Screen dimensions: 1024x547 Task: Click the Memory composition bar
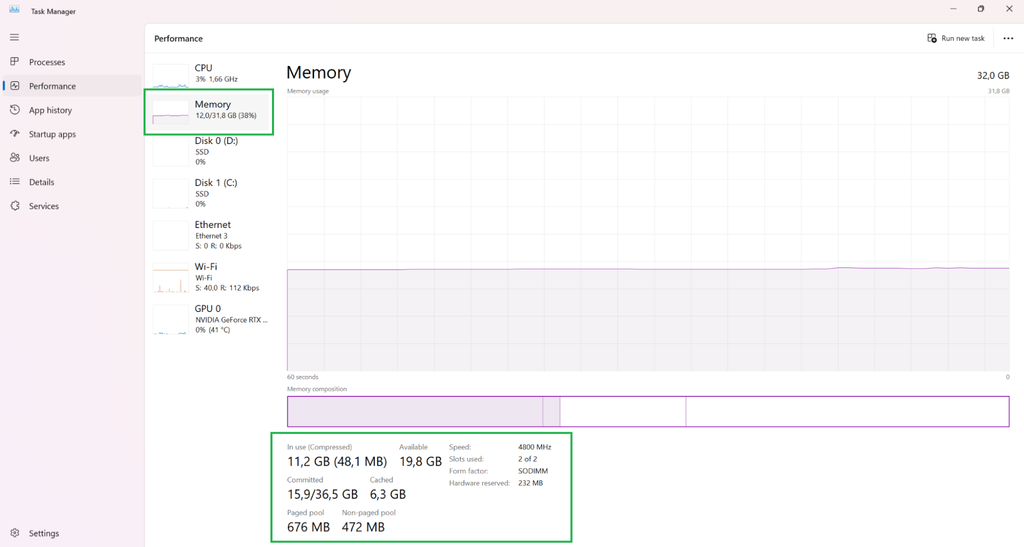[648, 411]
